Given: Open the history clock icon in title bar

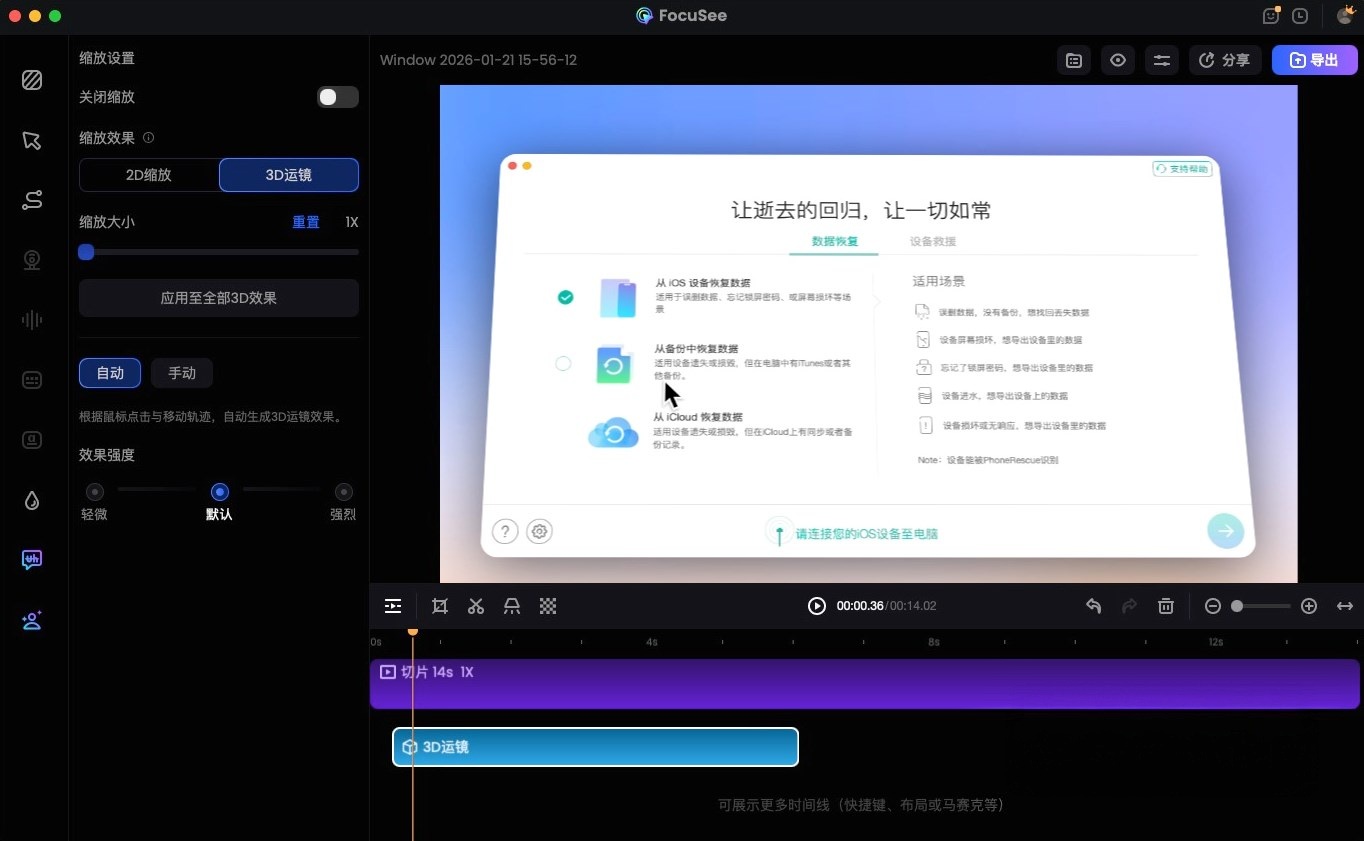Looking at the screenshot, I should (1300, 15).
